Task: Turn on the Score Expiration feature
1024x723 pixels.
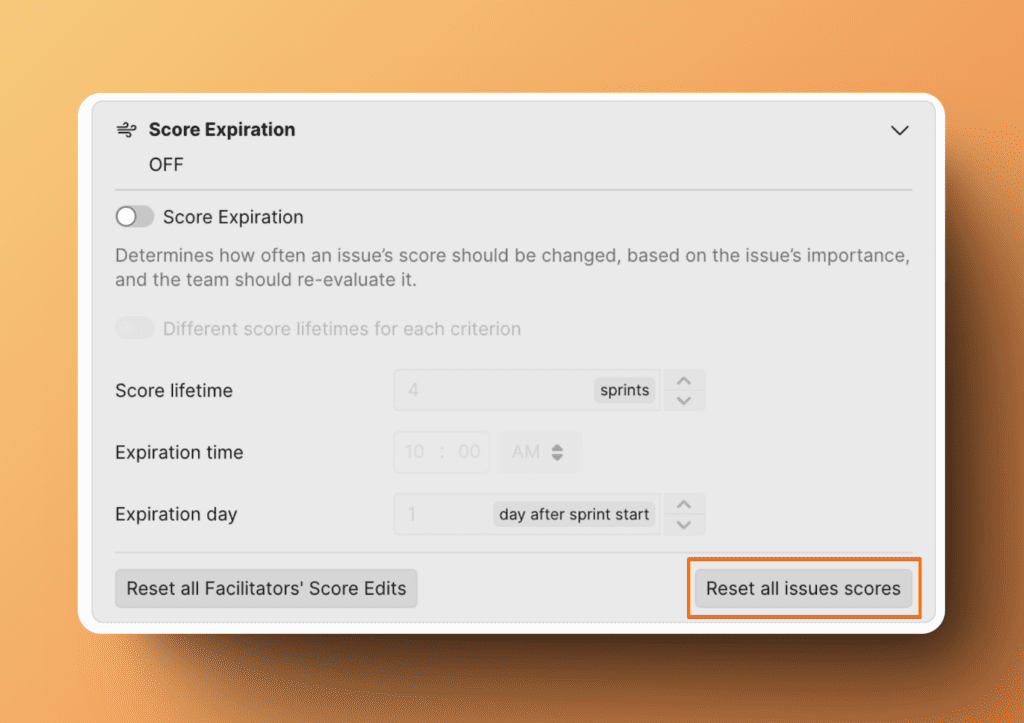Action: [134, 216]
